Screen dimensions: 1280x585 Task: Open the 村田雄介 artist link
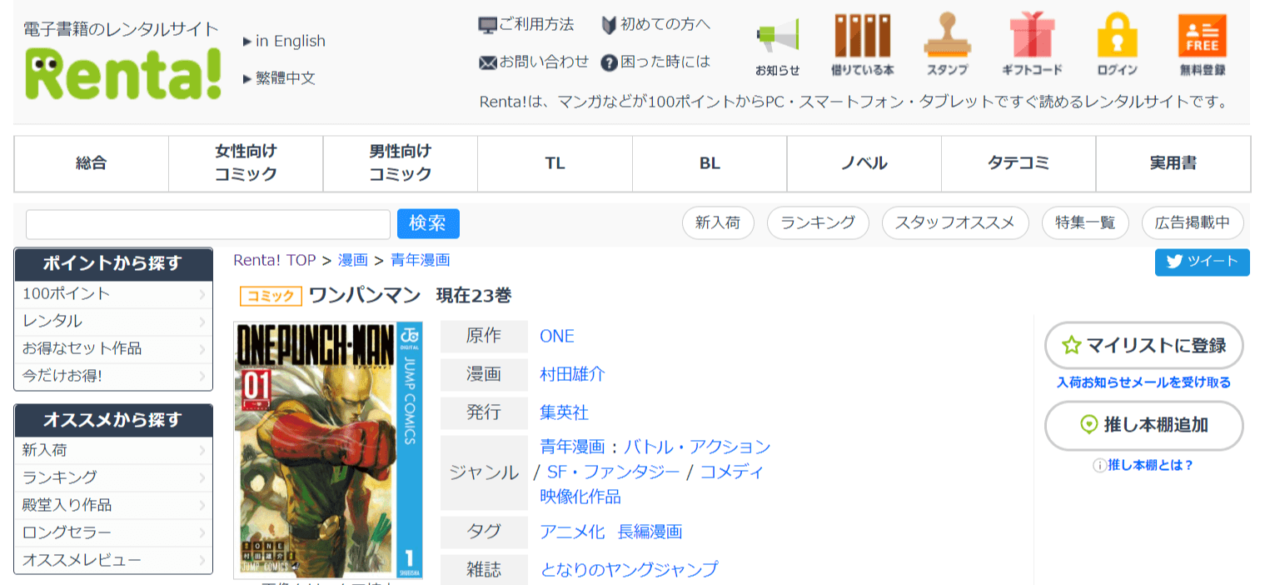[572, 374]
